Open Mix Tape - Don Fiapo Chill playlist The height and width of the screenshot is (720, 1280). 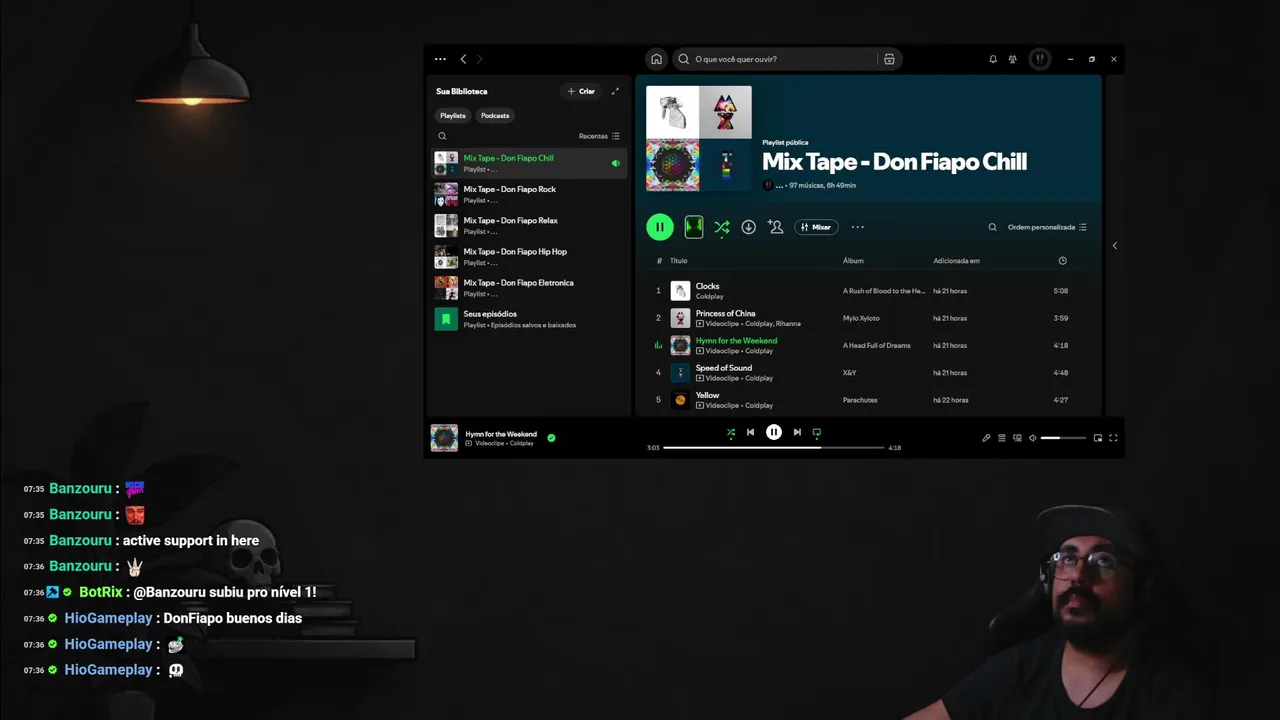click(x=529, y=163)
